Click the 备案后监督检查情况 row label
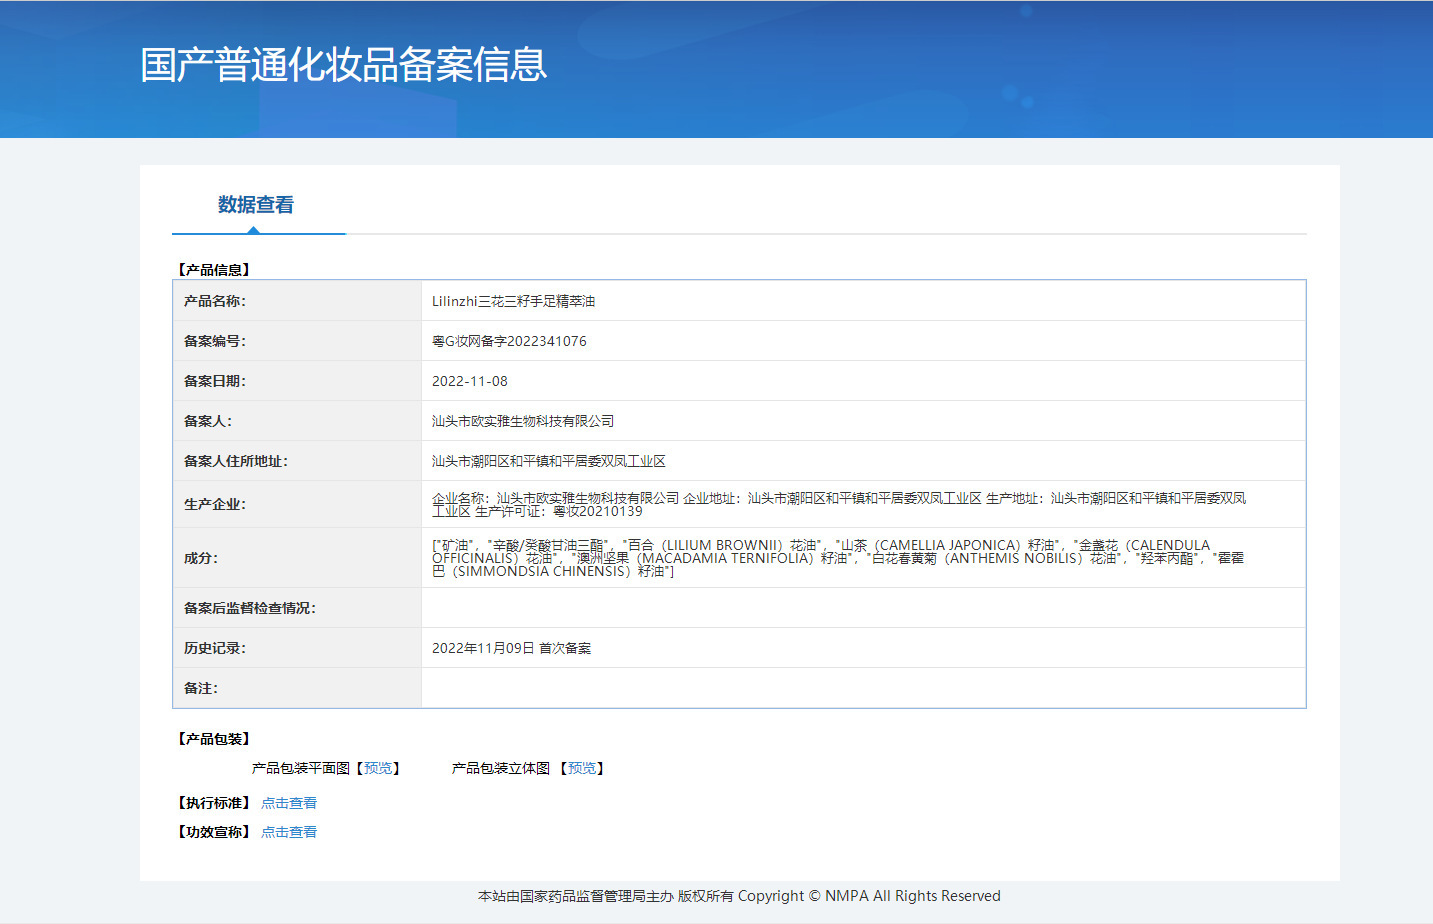This screenshot has width=1433, height=924. click(249, 608)
